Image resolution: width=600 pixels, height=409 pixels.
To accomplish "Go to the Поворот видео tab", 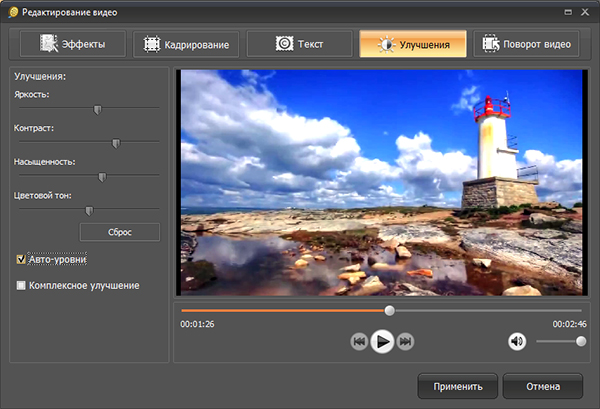I will pyautogui.click(x=527, y=44).
